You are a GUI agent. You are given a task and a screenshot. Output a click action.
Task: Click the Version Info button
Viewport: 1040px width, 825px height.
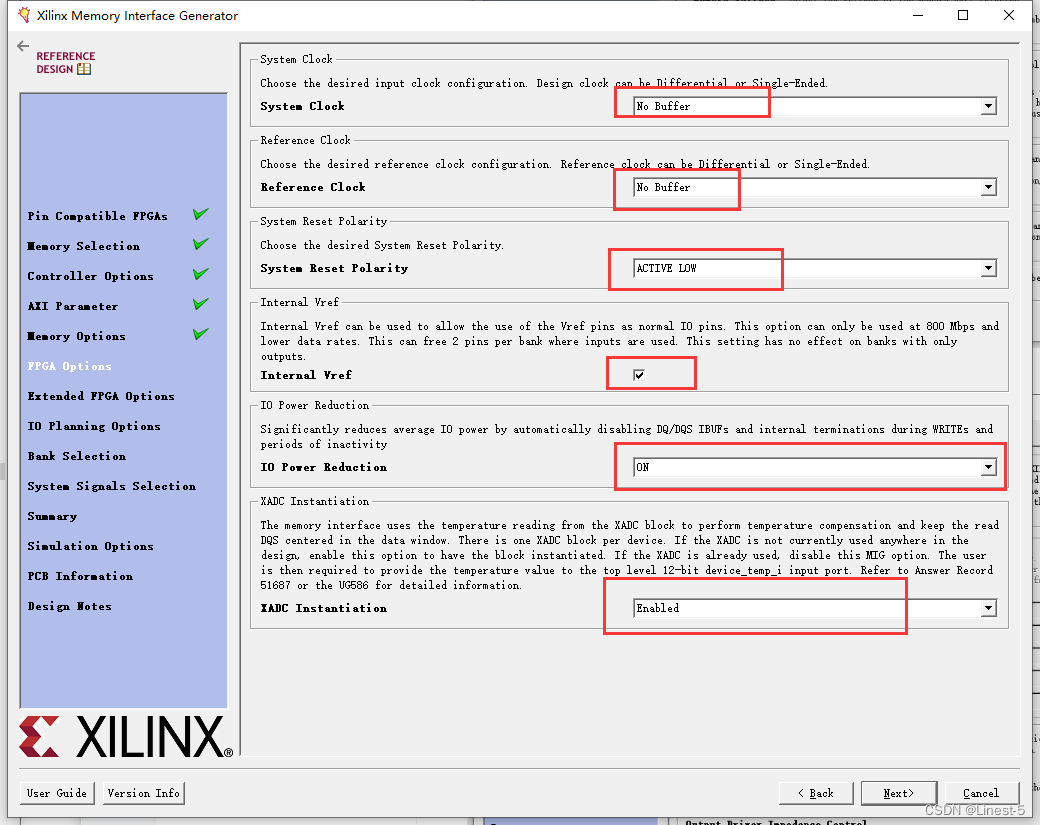144,793
